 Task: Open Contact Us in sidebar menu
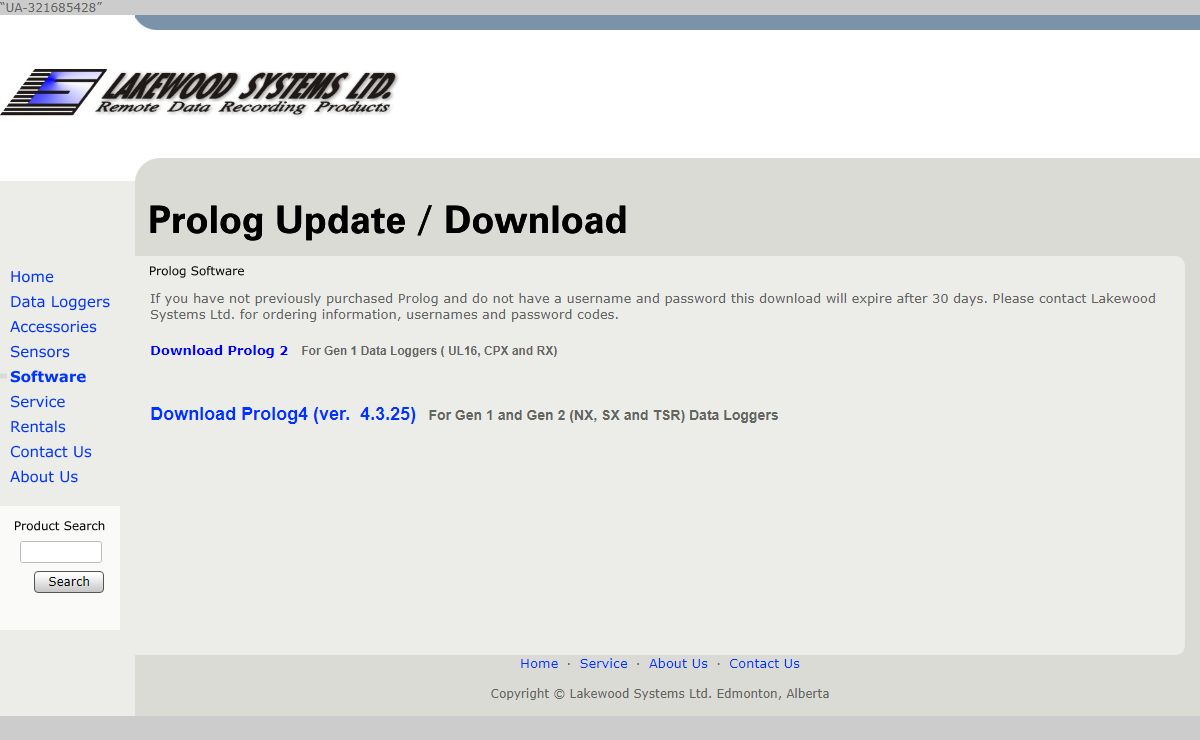(51, 452)
